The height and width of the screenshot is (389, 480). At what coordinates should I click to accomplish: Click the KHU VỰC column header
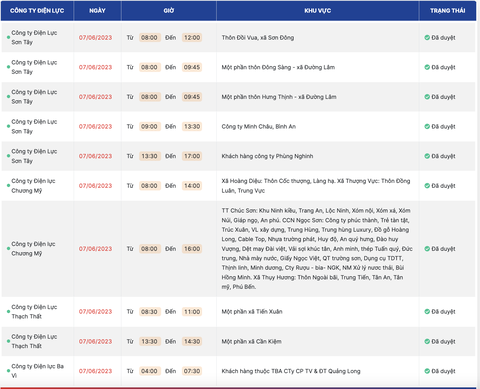318,11
